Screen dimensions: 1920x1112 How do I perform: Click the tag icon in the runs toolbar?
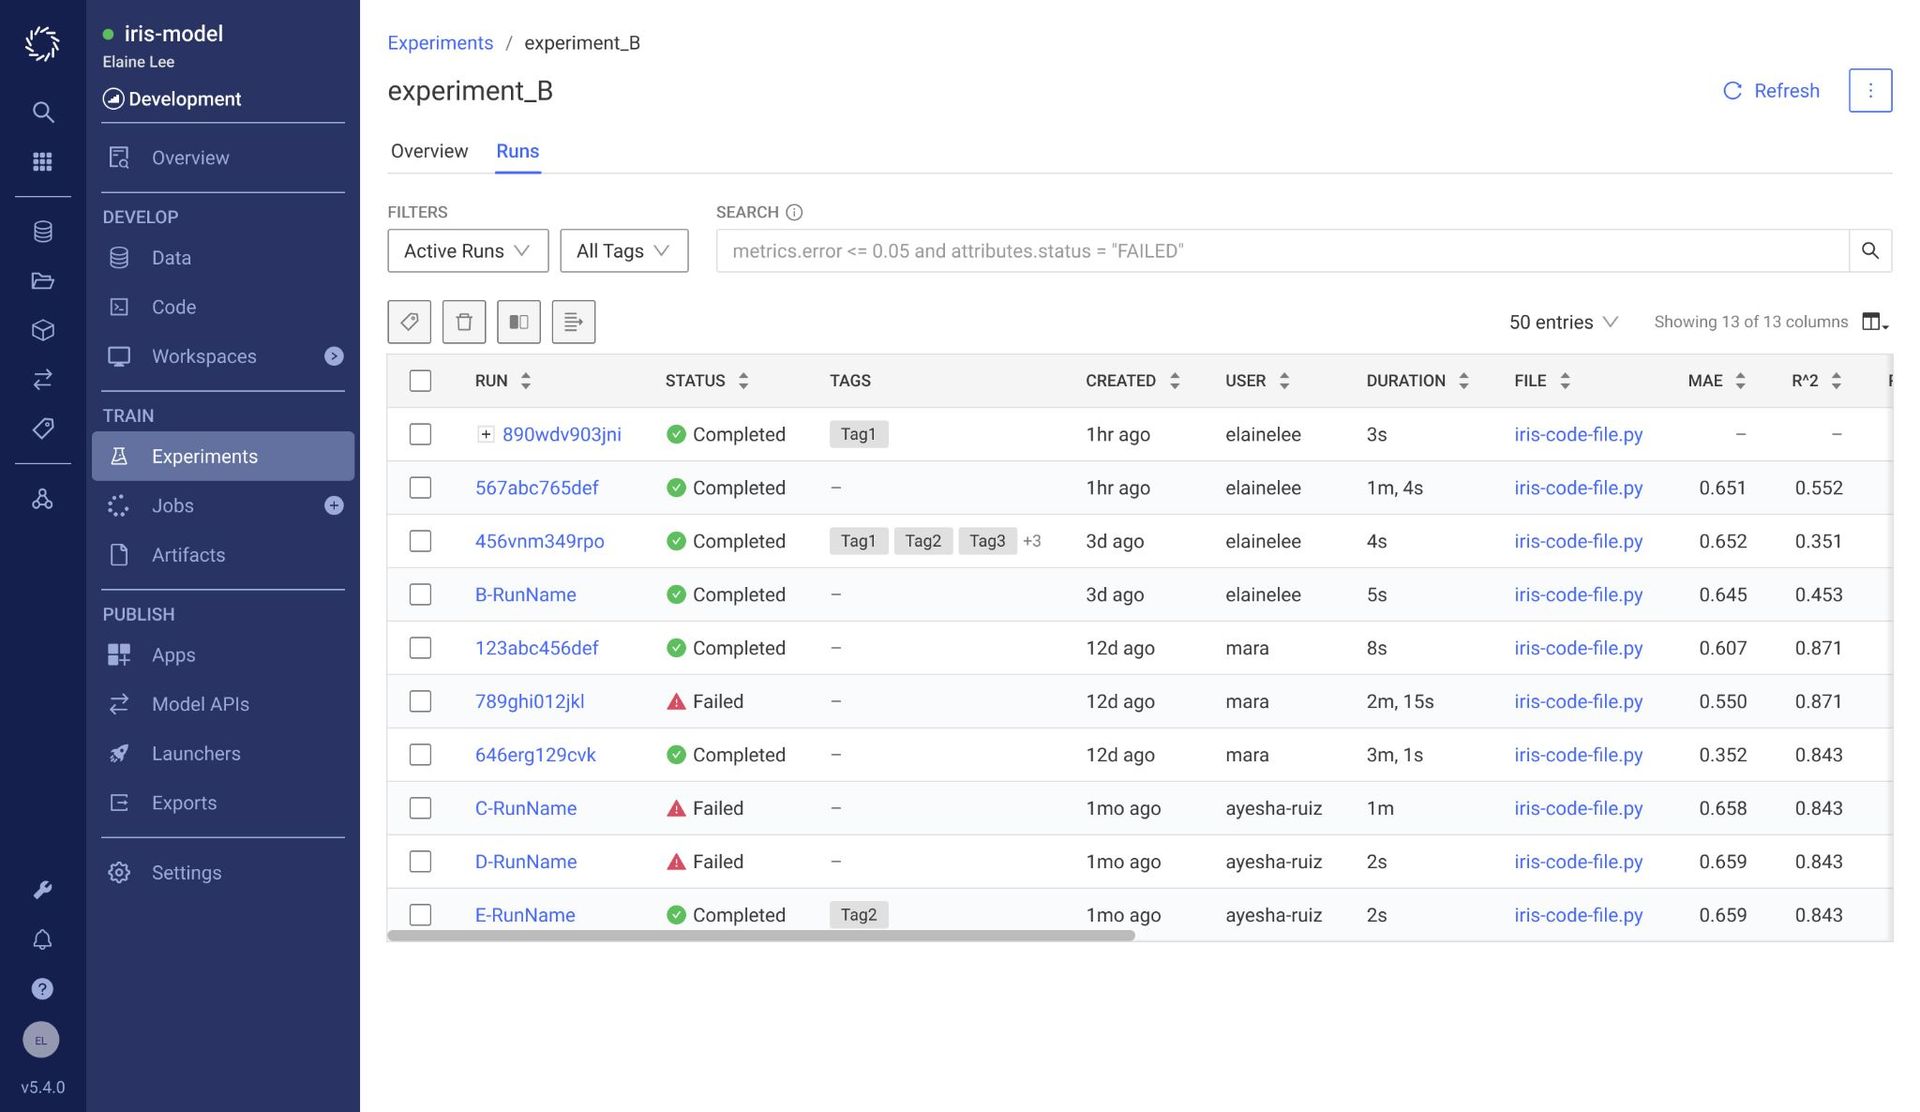(409, 322)
